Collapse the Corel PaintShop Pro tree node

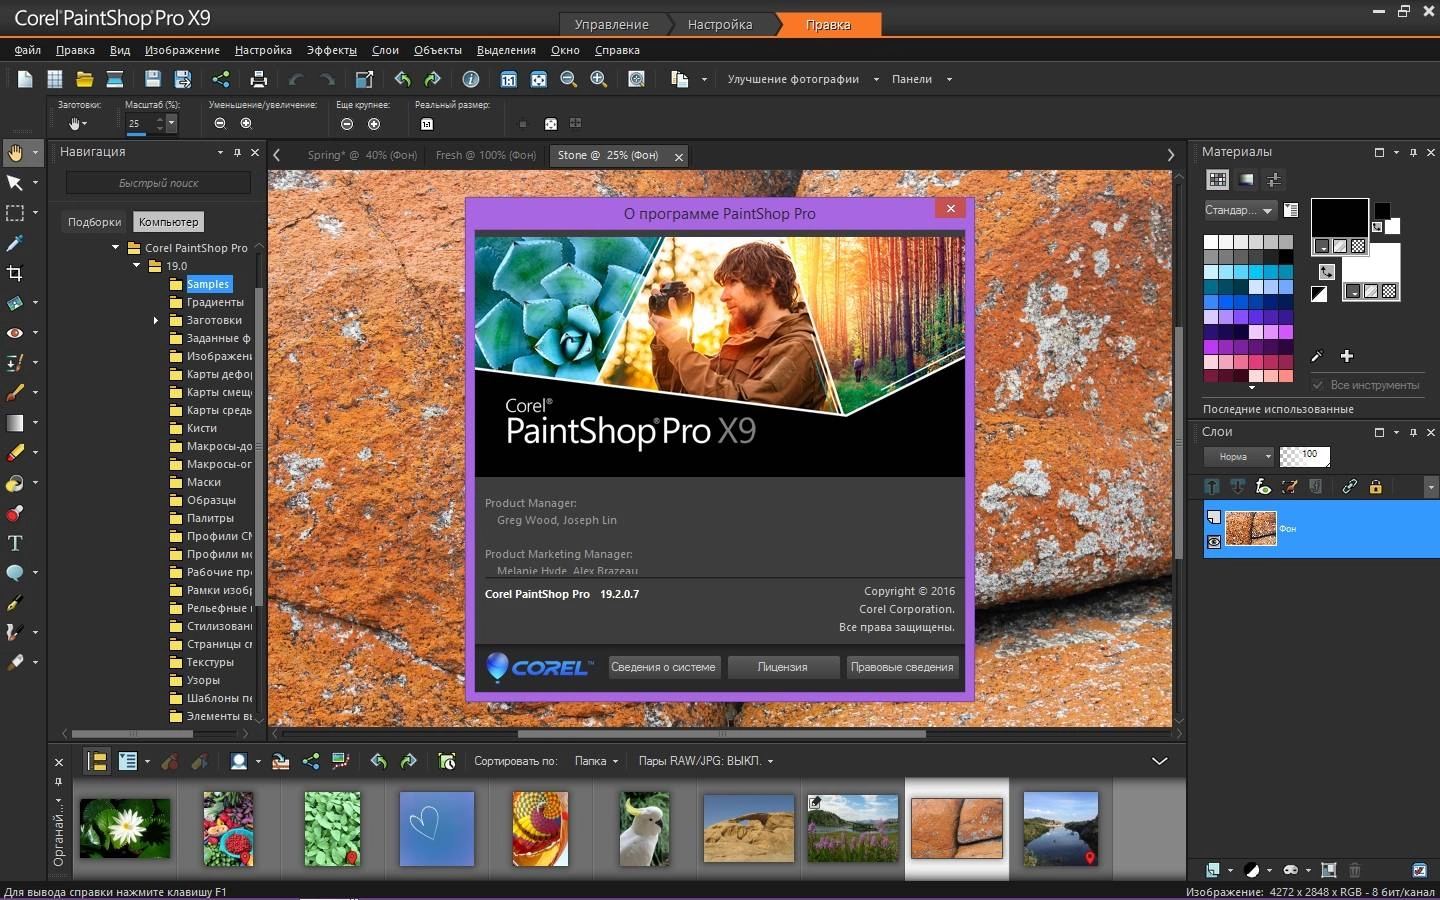click(115, 248)
